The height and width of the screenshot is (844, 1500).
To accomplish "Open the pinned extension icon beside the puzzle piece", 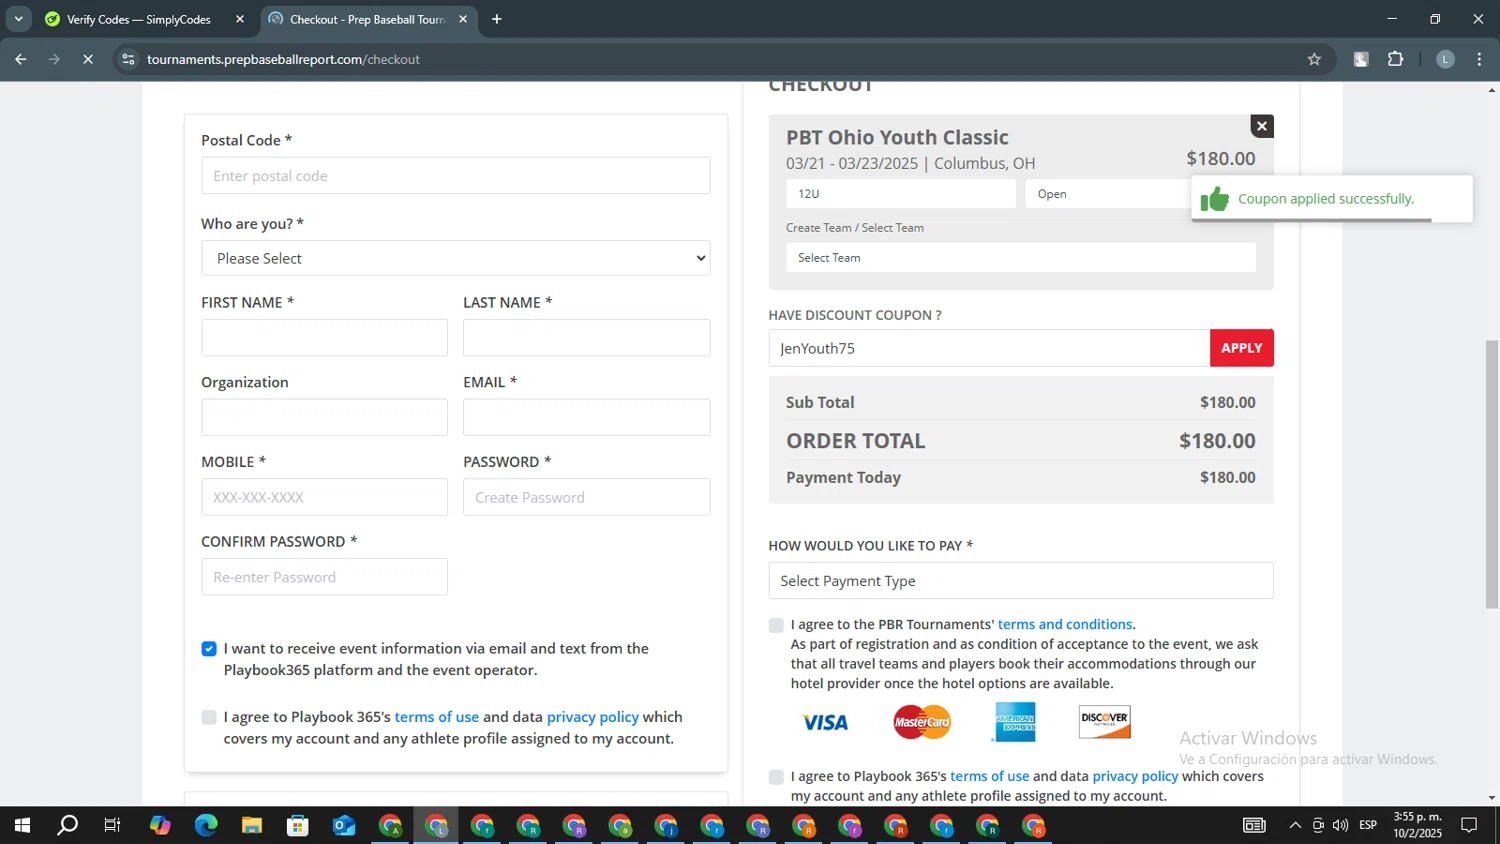I will pyautogui.click(x=1361, y=59).
